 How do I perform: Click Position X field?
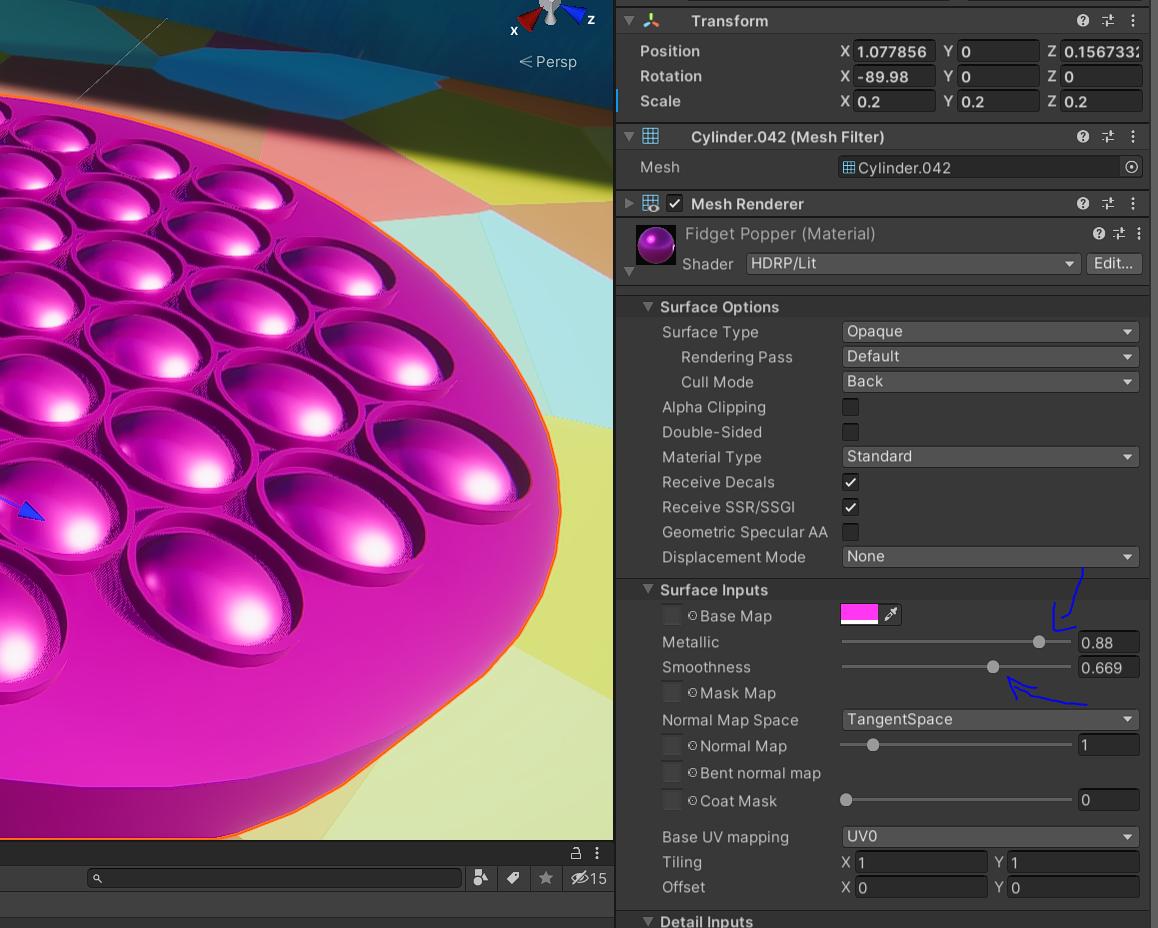tap(894, 52)
